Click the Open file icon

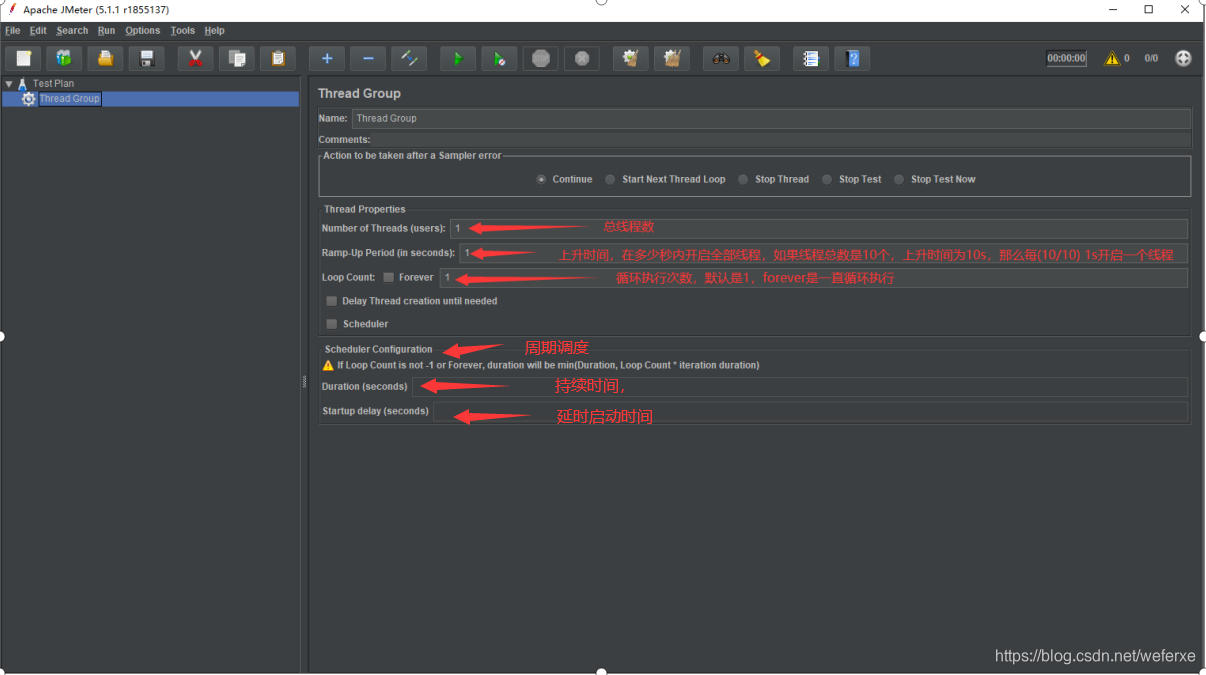(x=105, y=58)
